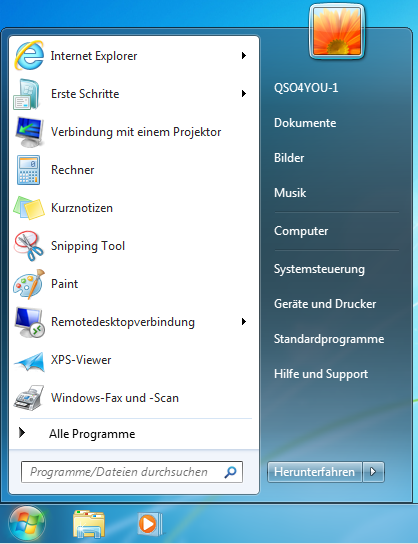Screen dimensions: 418x544
Task: Open Windows Explorer folder in taskbar
Action: [x=89, y=524]
